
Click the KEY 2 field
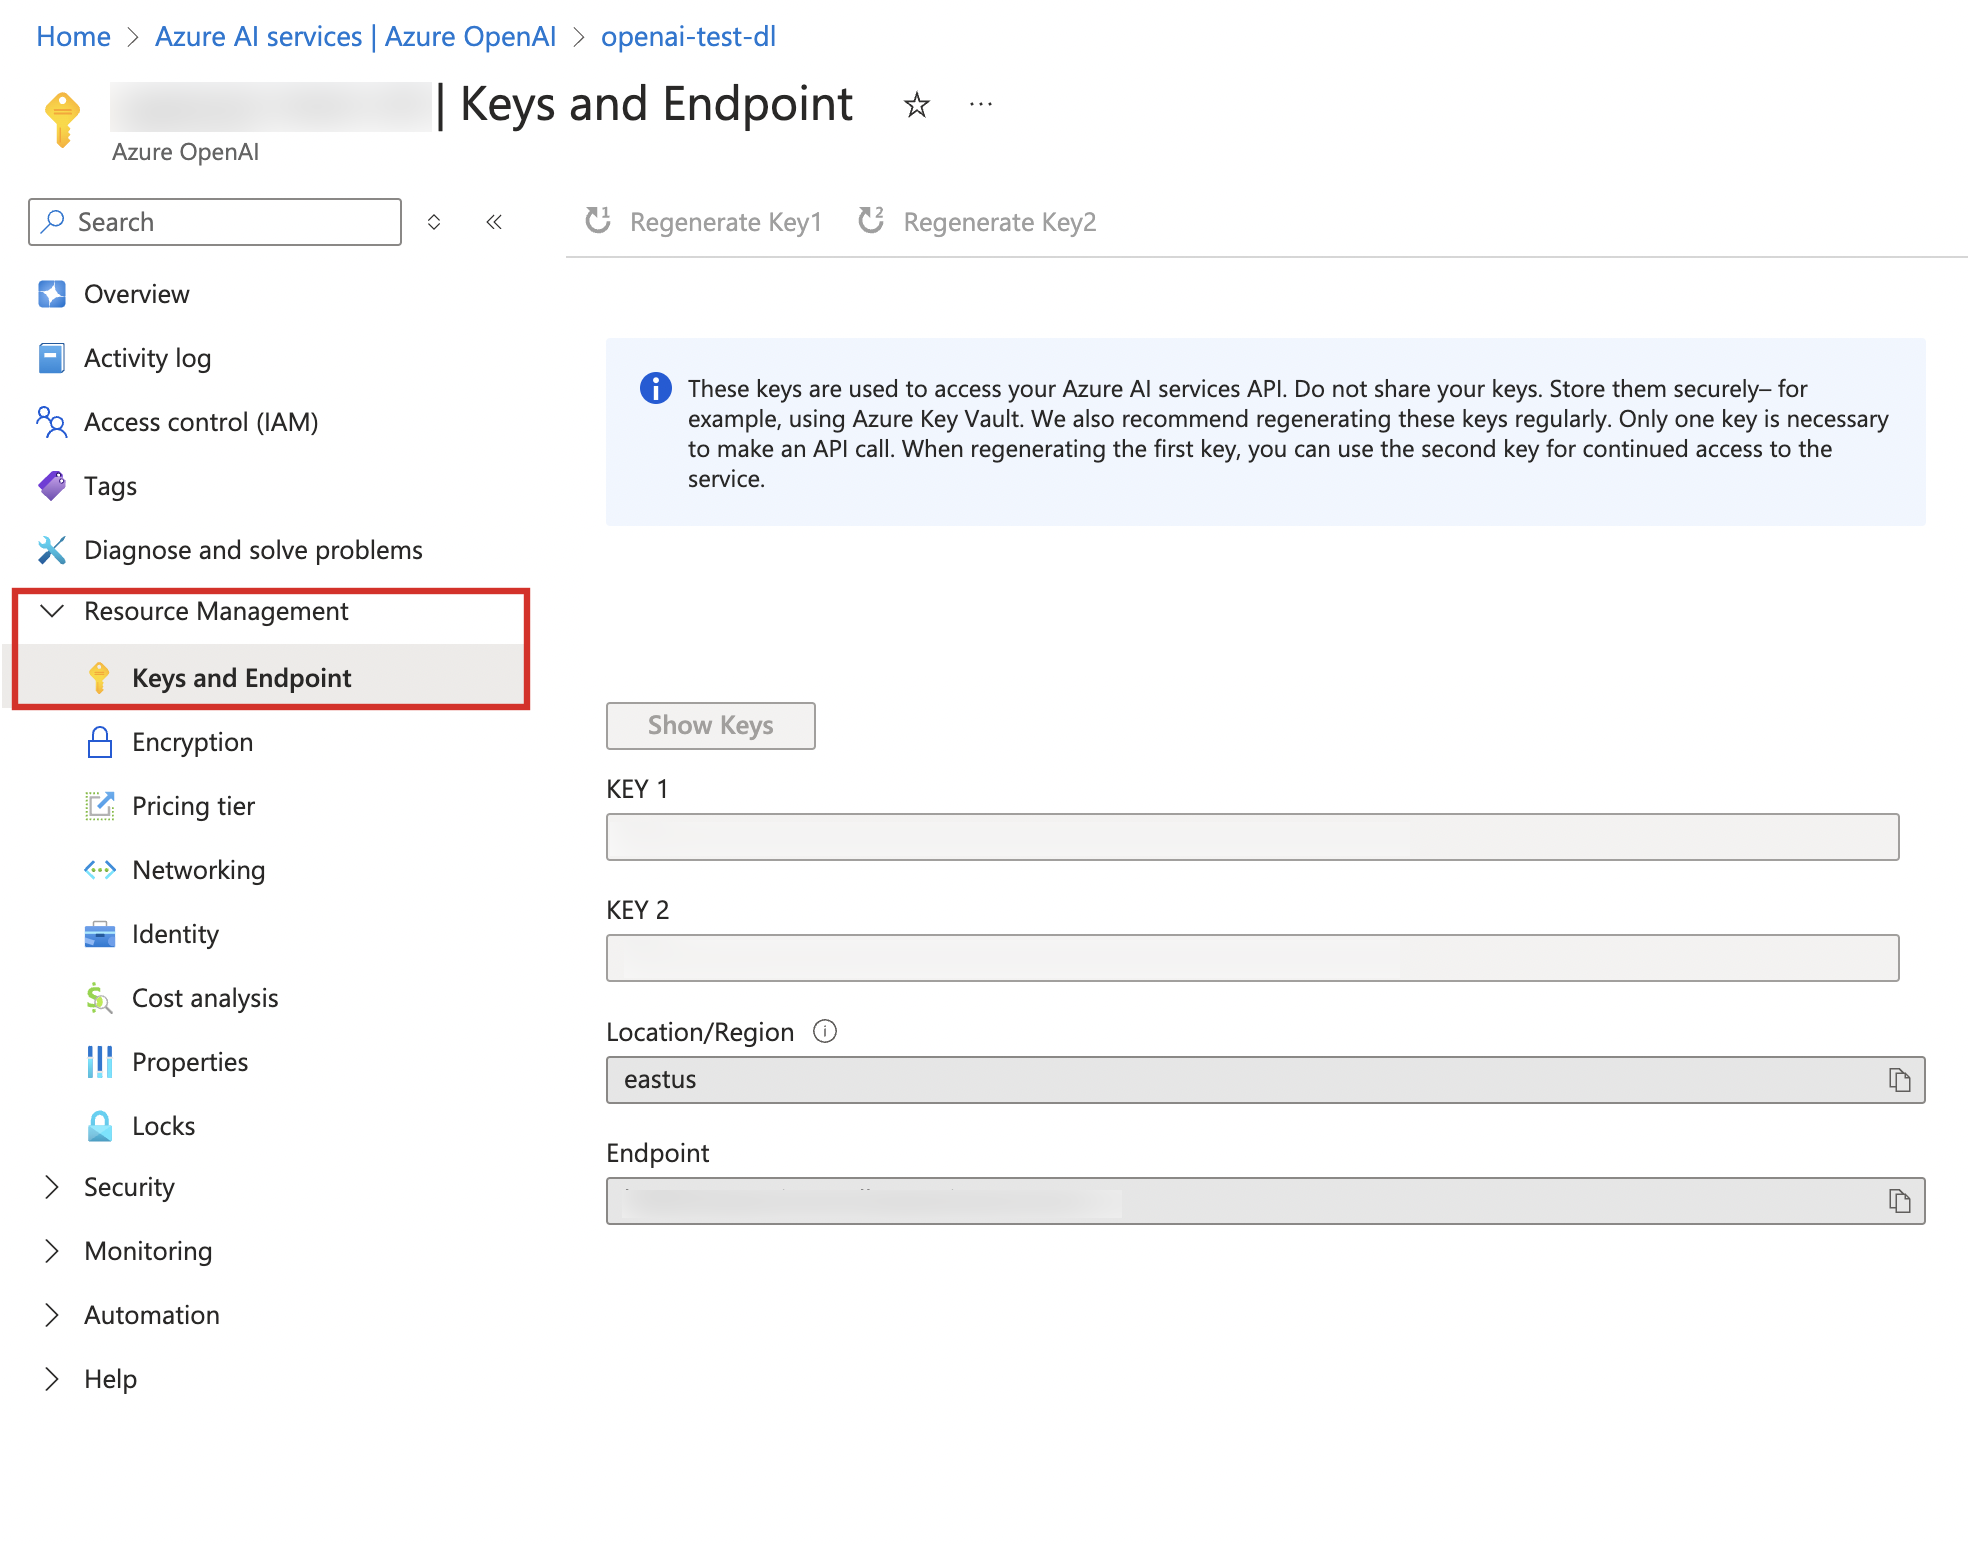[x=1252, y=958]
